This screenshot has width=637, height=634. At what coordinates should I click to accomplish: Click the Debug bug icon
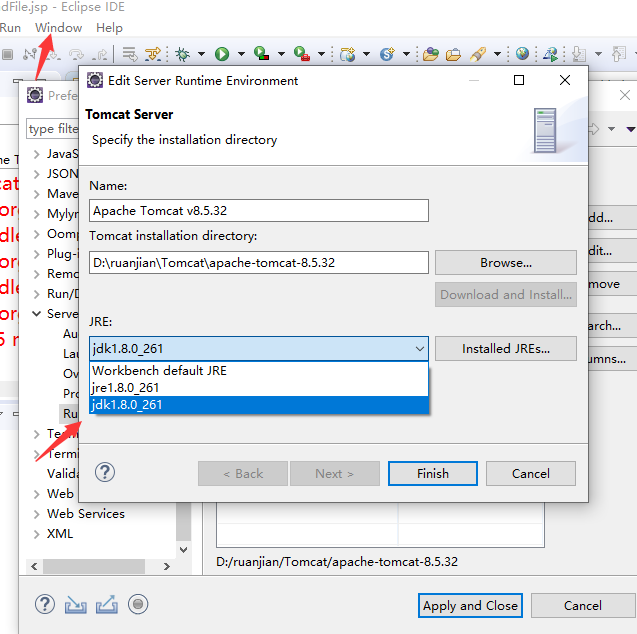(x=182, y=54)
